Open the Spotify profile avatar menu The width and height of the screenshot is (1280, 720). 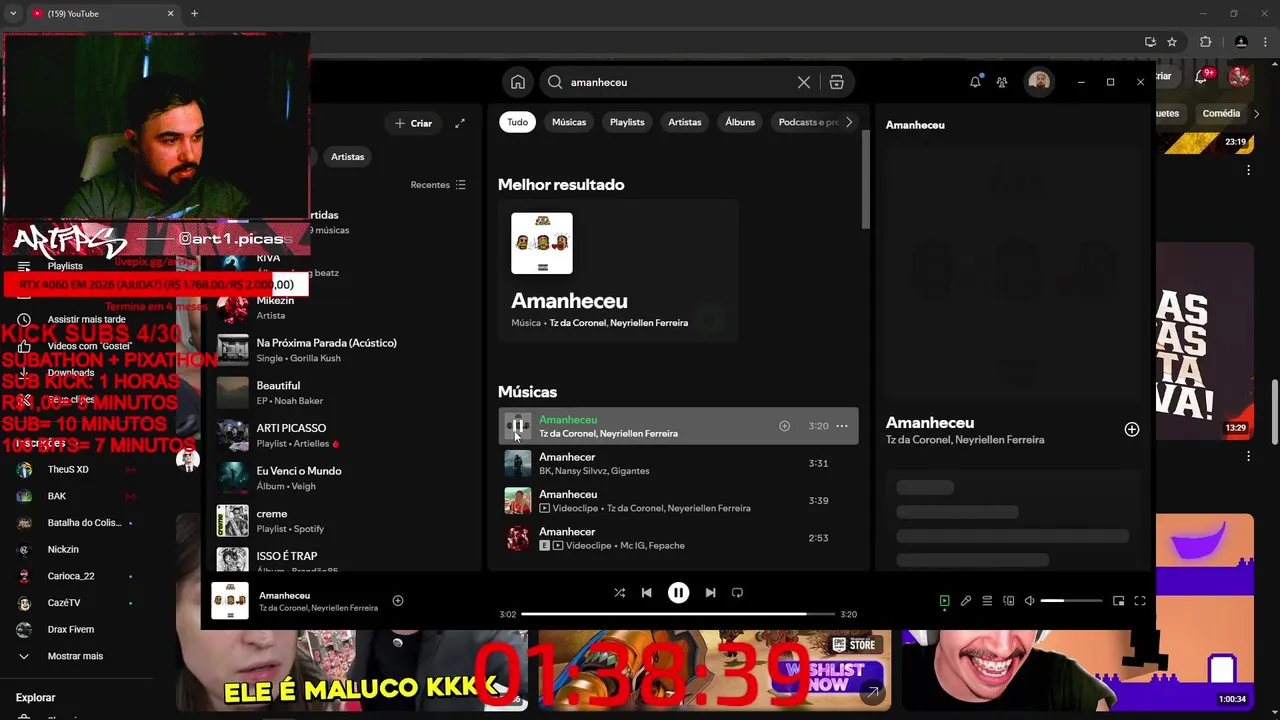[1039, 81]
